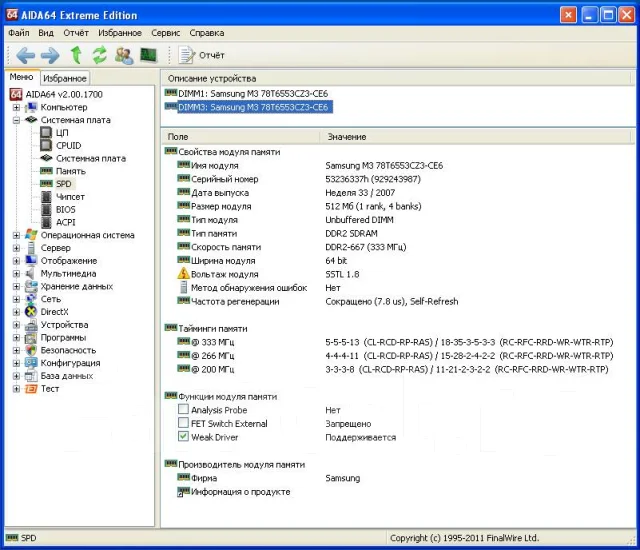The width and height of the screenshot is (640, 550).
Task: Click the Тест icon in tree
Action: click(31, 389)
